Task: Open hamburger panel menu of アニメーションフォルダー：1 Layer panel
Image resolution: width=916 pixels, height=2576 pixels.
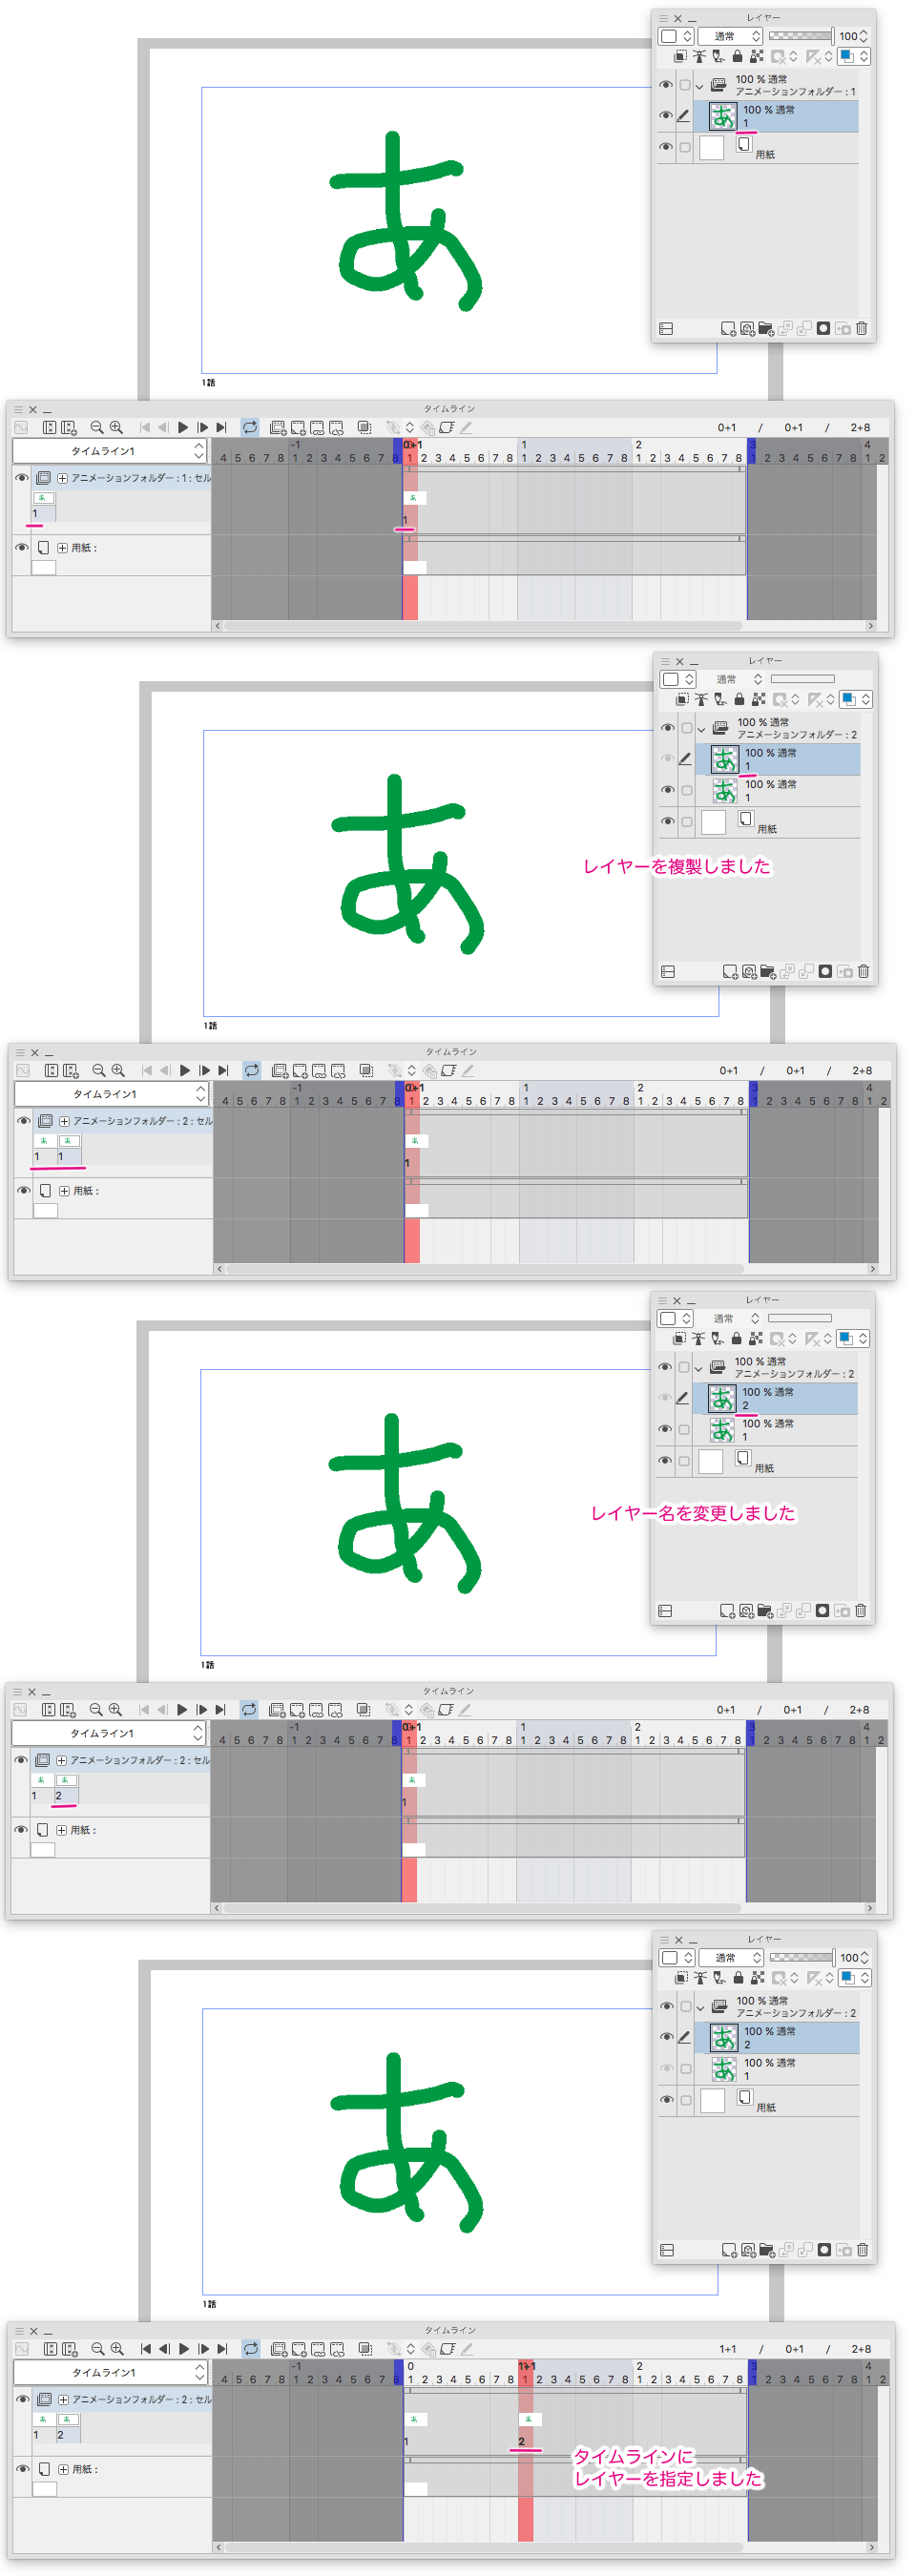Action: pos(663,18)
